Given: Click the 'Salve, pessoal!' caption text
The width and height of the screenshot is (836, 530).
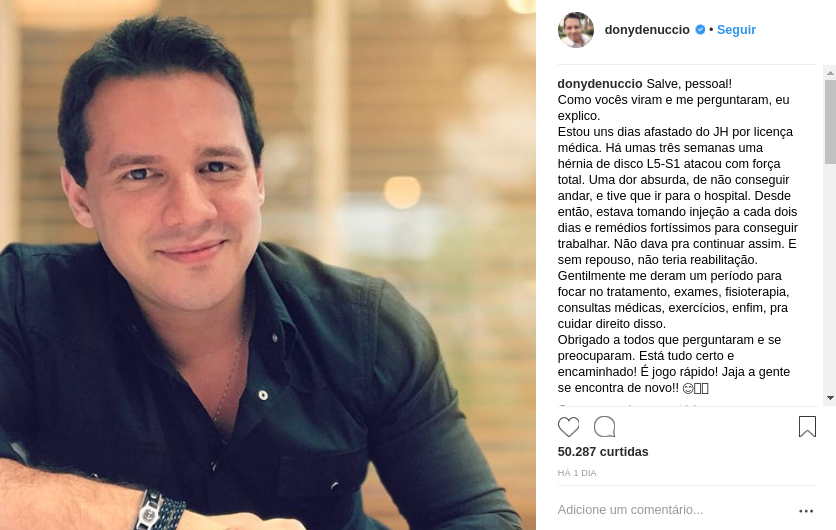Looking at the screenshot, I should click(x=689, y=84).
